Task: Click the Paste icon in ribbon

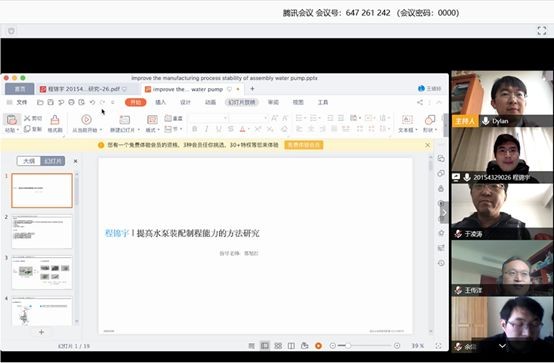Action: coord(12,119)
